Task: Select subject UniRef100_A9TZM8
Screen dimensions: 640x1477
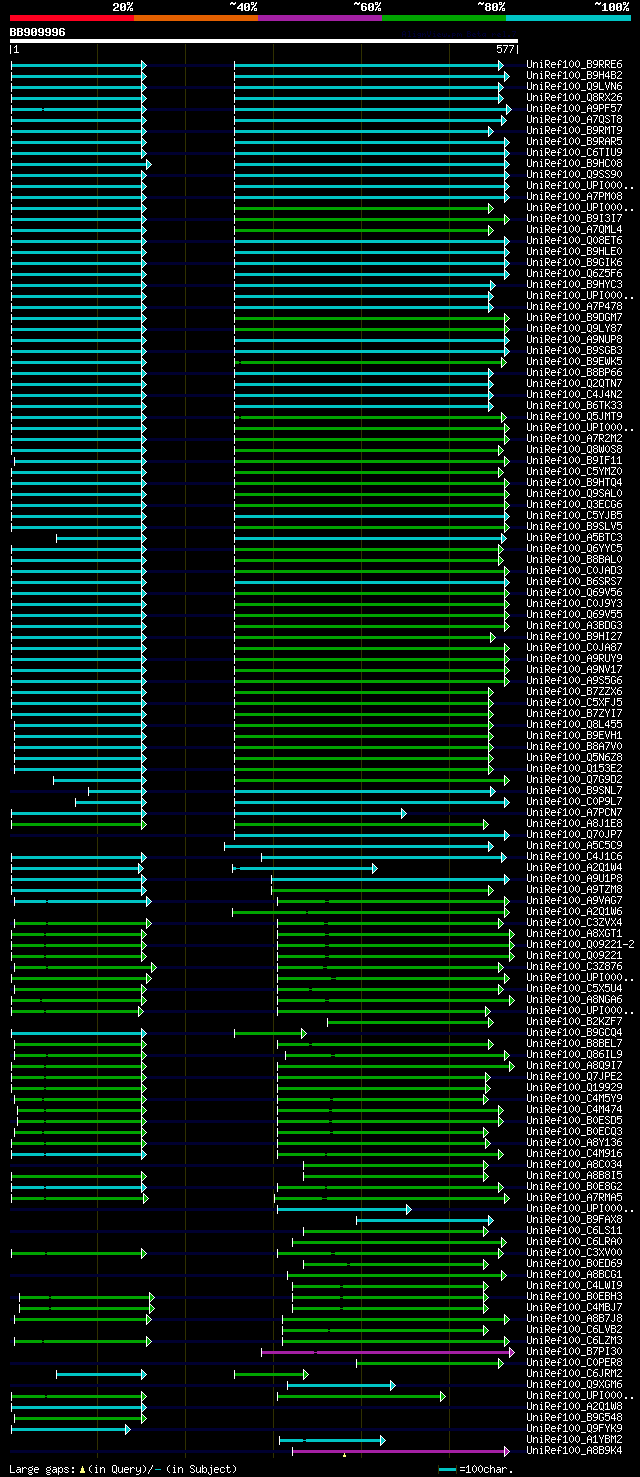Action: tap(574, 890)
